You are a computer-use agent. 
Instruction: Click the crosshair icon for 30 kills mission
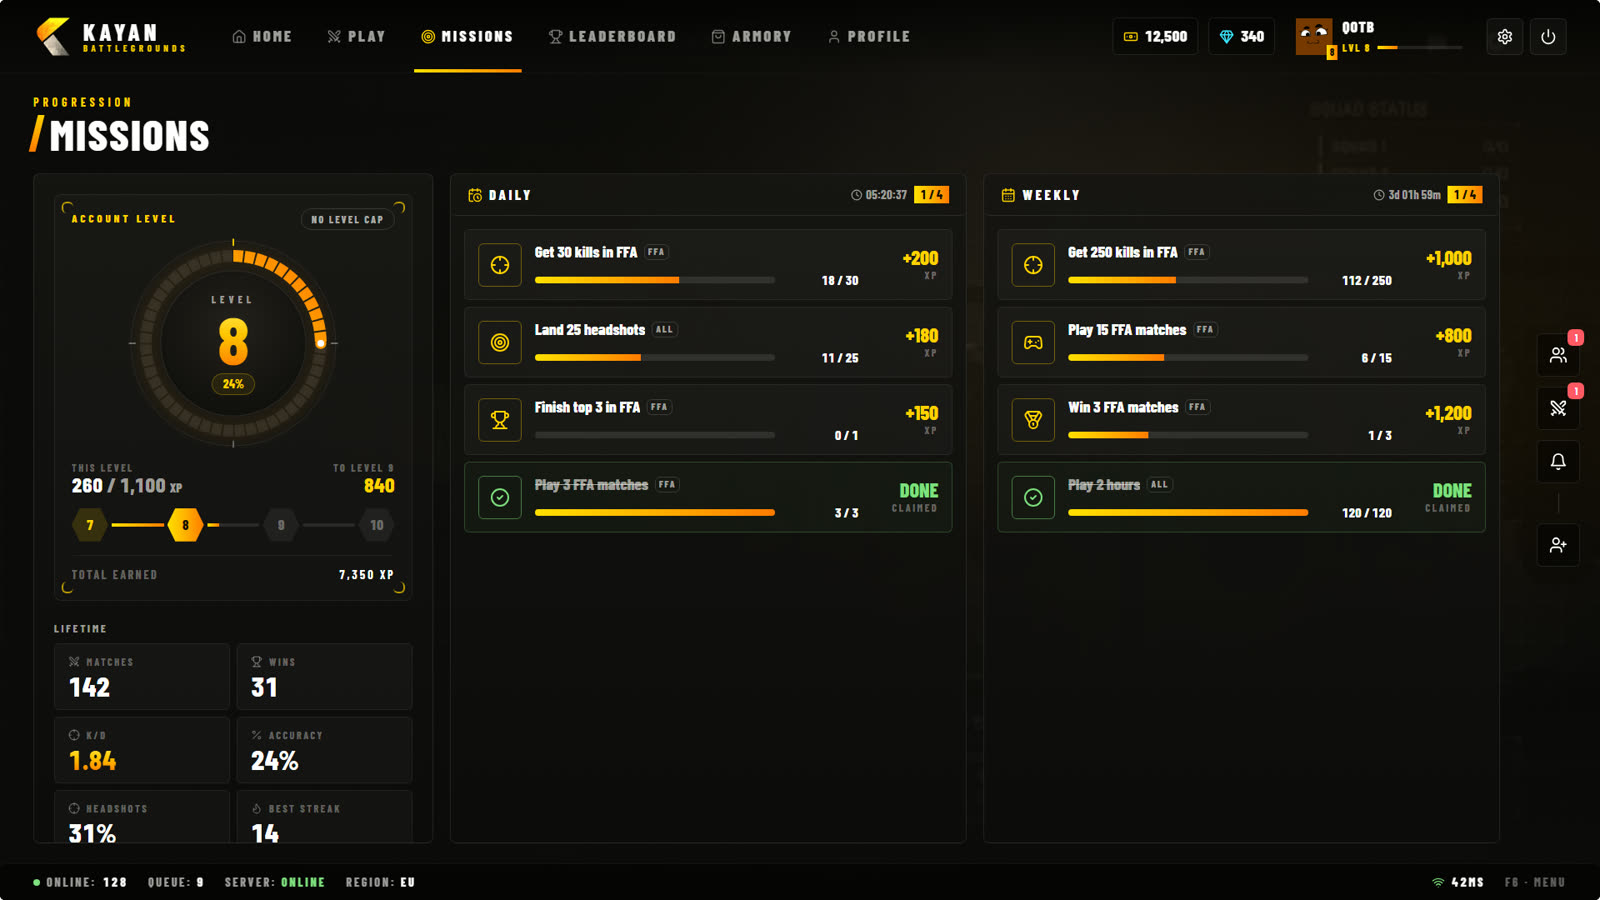pos(500,265)
